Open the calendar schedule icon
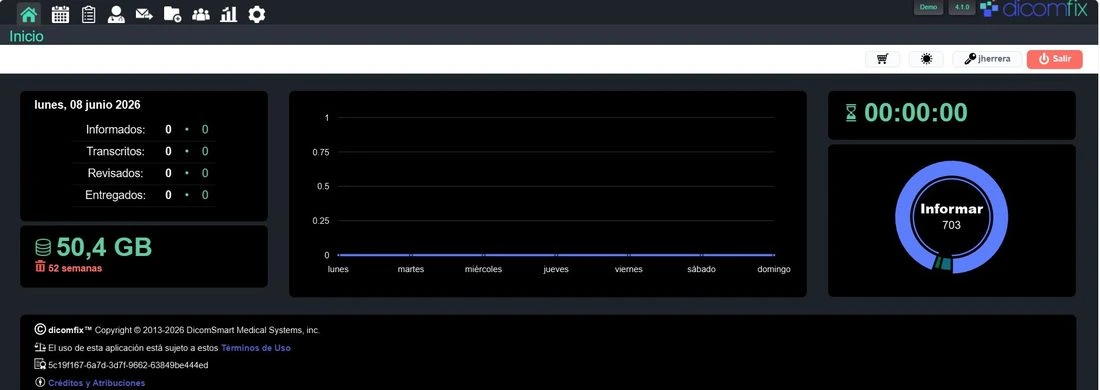Image resolution: width=1100 pixels, height=390 pixels. point(60,14)
